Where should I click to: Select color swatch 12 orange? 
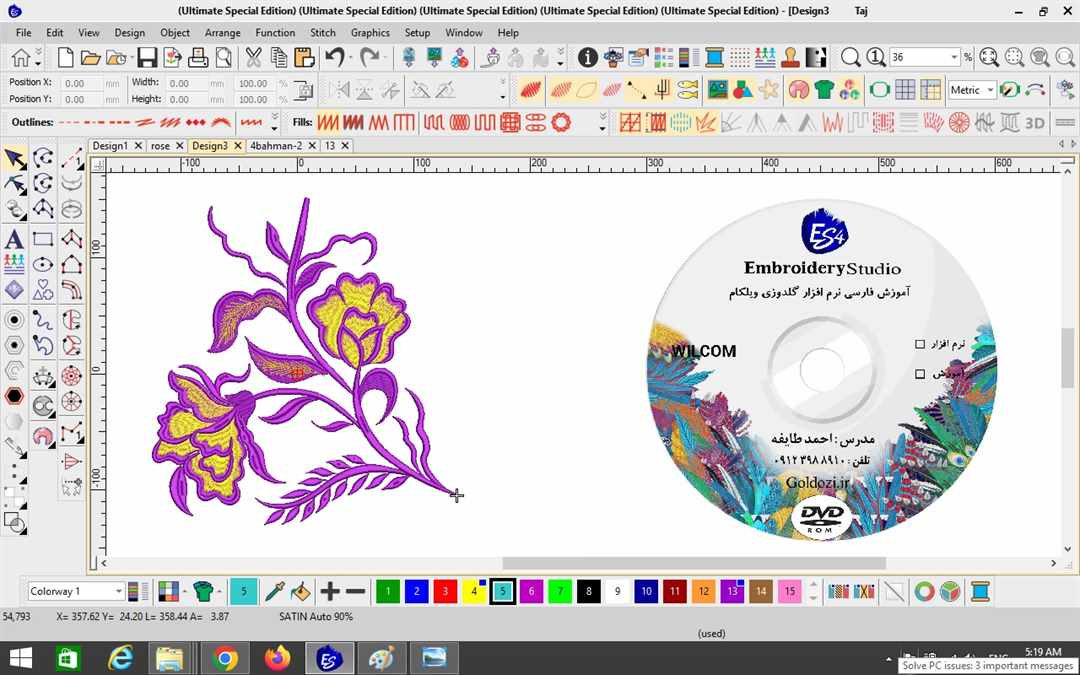pos(703,591)
